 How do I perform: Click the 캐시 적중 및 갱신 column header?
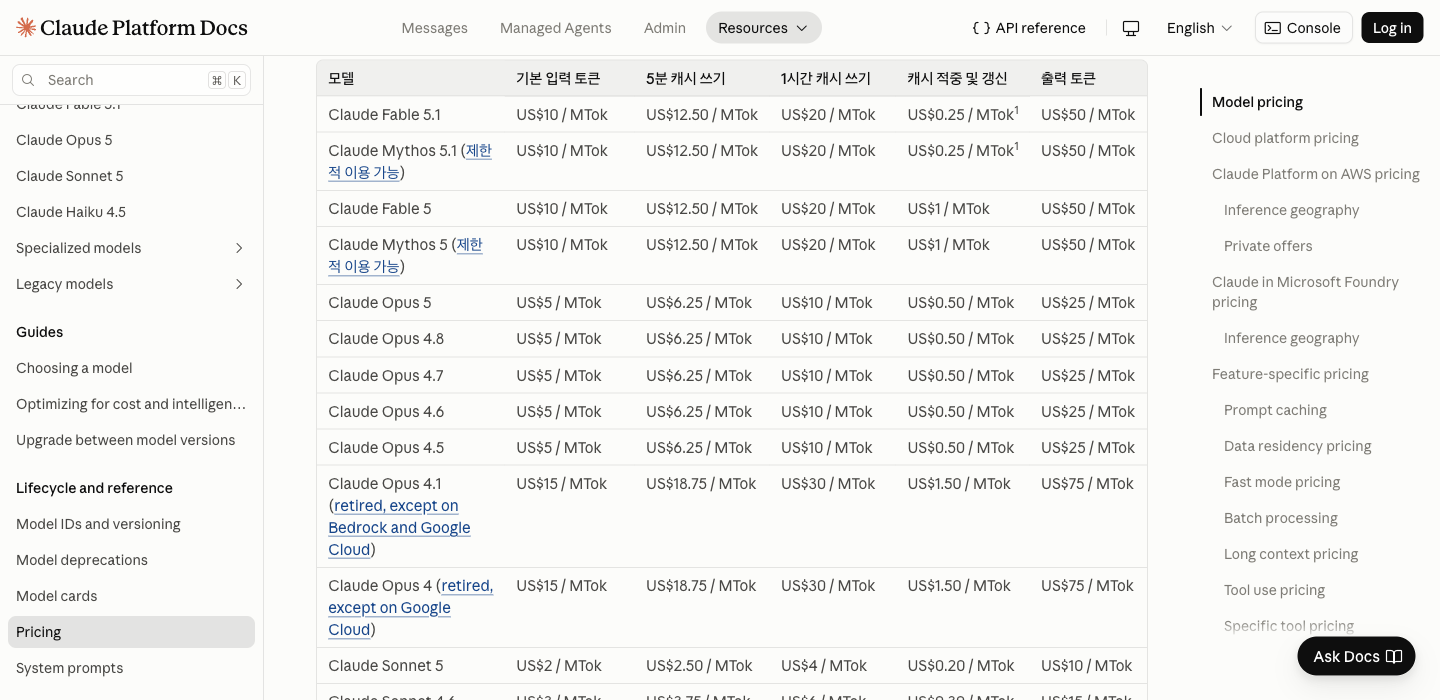point(957,78)
